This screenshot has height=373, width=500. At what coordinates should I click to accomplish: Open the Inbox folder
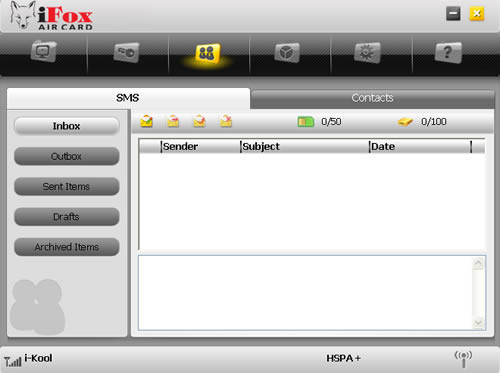point(67,126)
